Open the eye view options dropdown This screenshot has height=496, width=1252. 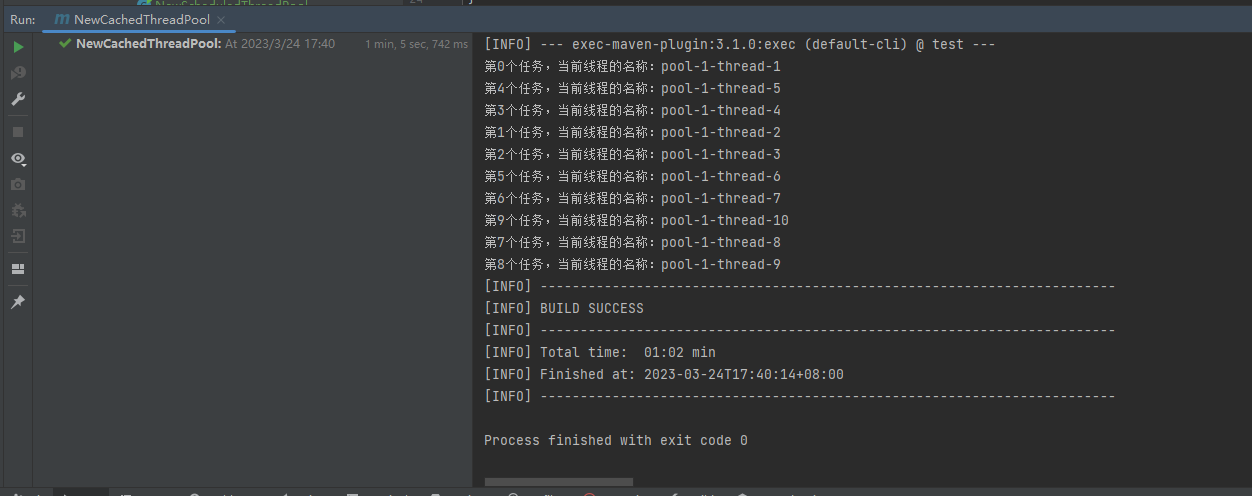pyautogui.click(x=18, y=158)
